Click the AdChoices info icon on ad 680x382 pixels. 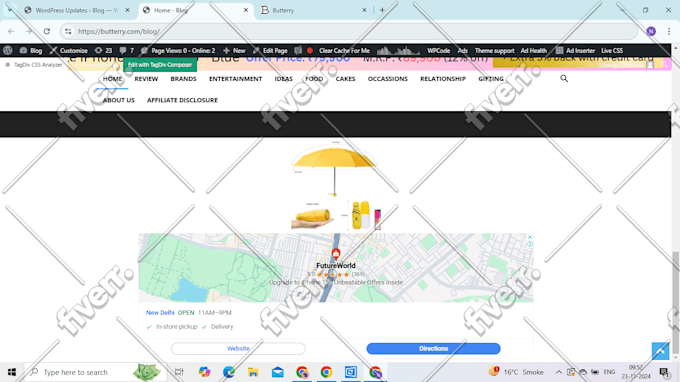530,244
